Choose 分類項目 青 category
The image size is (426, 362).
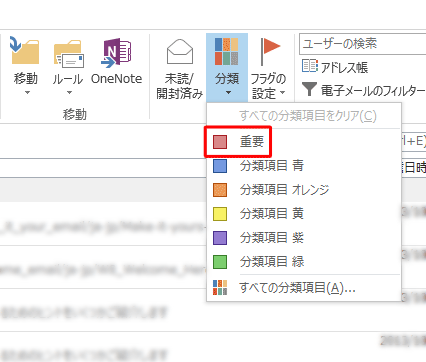[304, 166]
